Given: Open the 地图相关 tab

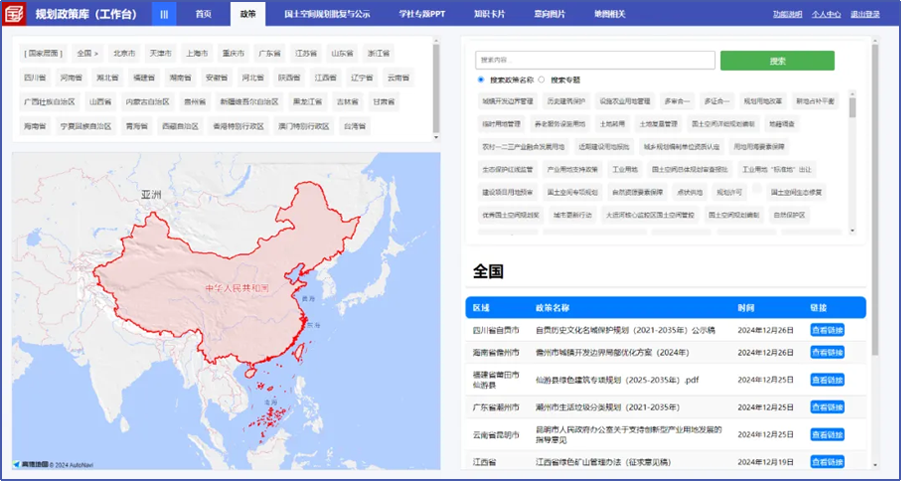Looking at the screenshot, I should tap(610, 14).
